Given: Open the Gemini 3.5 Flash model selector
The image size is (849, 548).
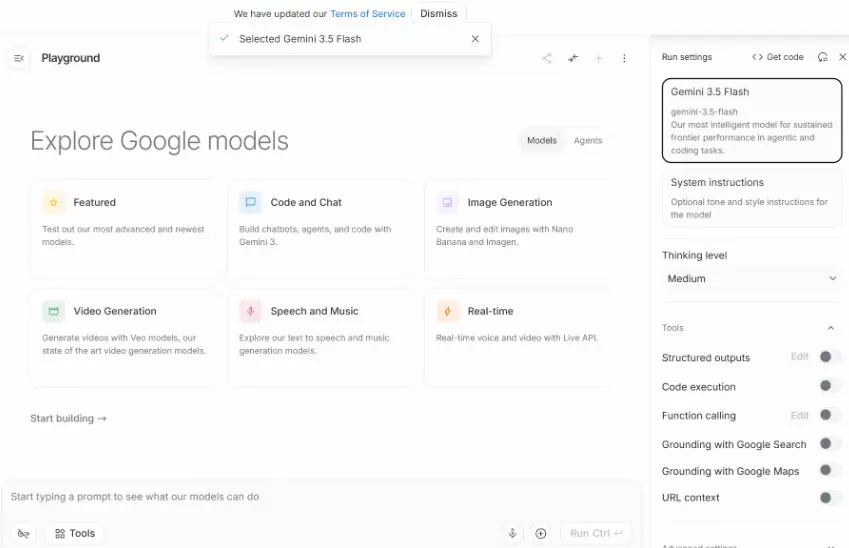Looking at the screenshot, I should pos(752,120).
